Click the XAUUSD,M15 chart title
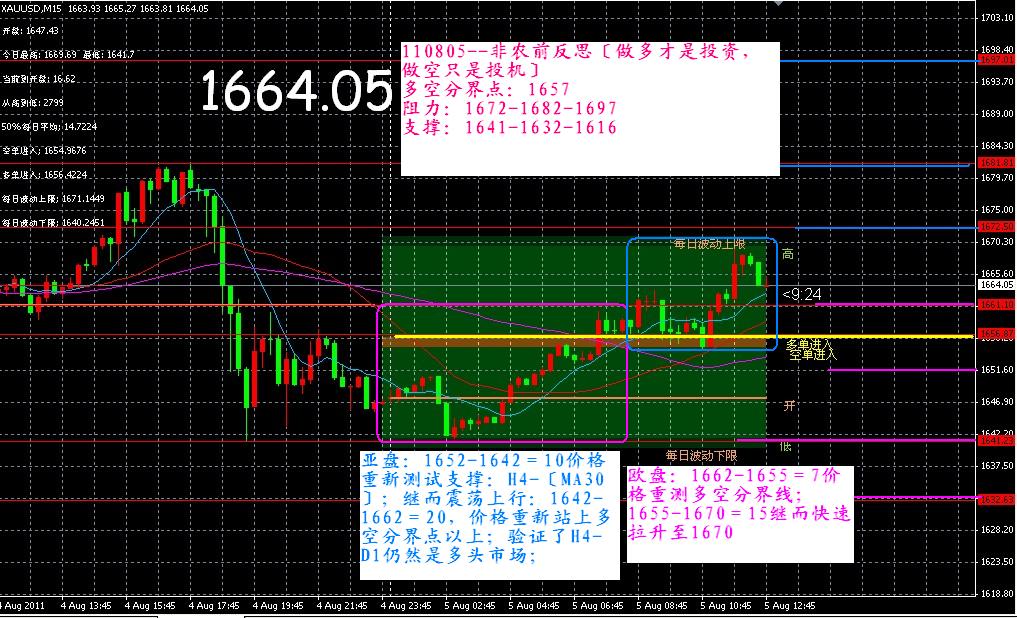1017x618 pixels. pos(35,8)
